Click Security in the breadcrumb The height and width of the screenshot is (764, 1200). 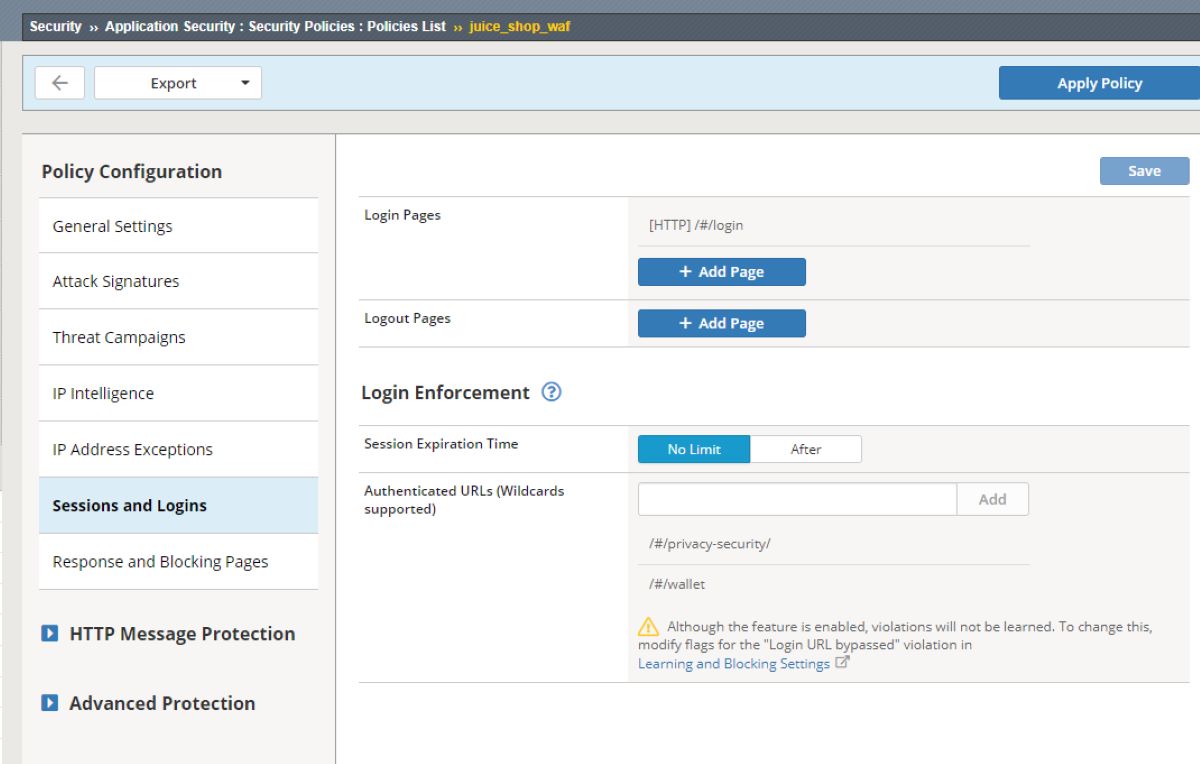[x=55, y=27]
